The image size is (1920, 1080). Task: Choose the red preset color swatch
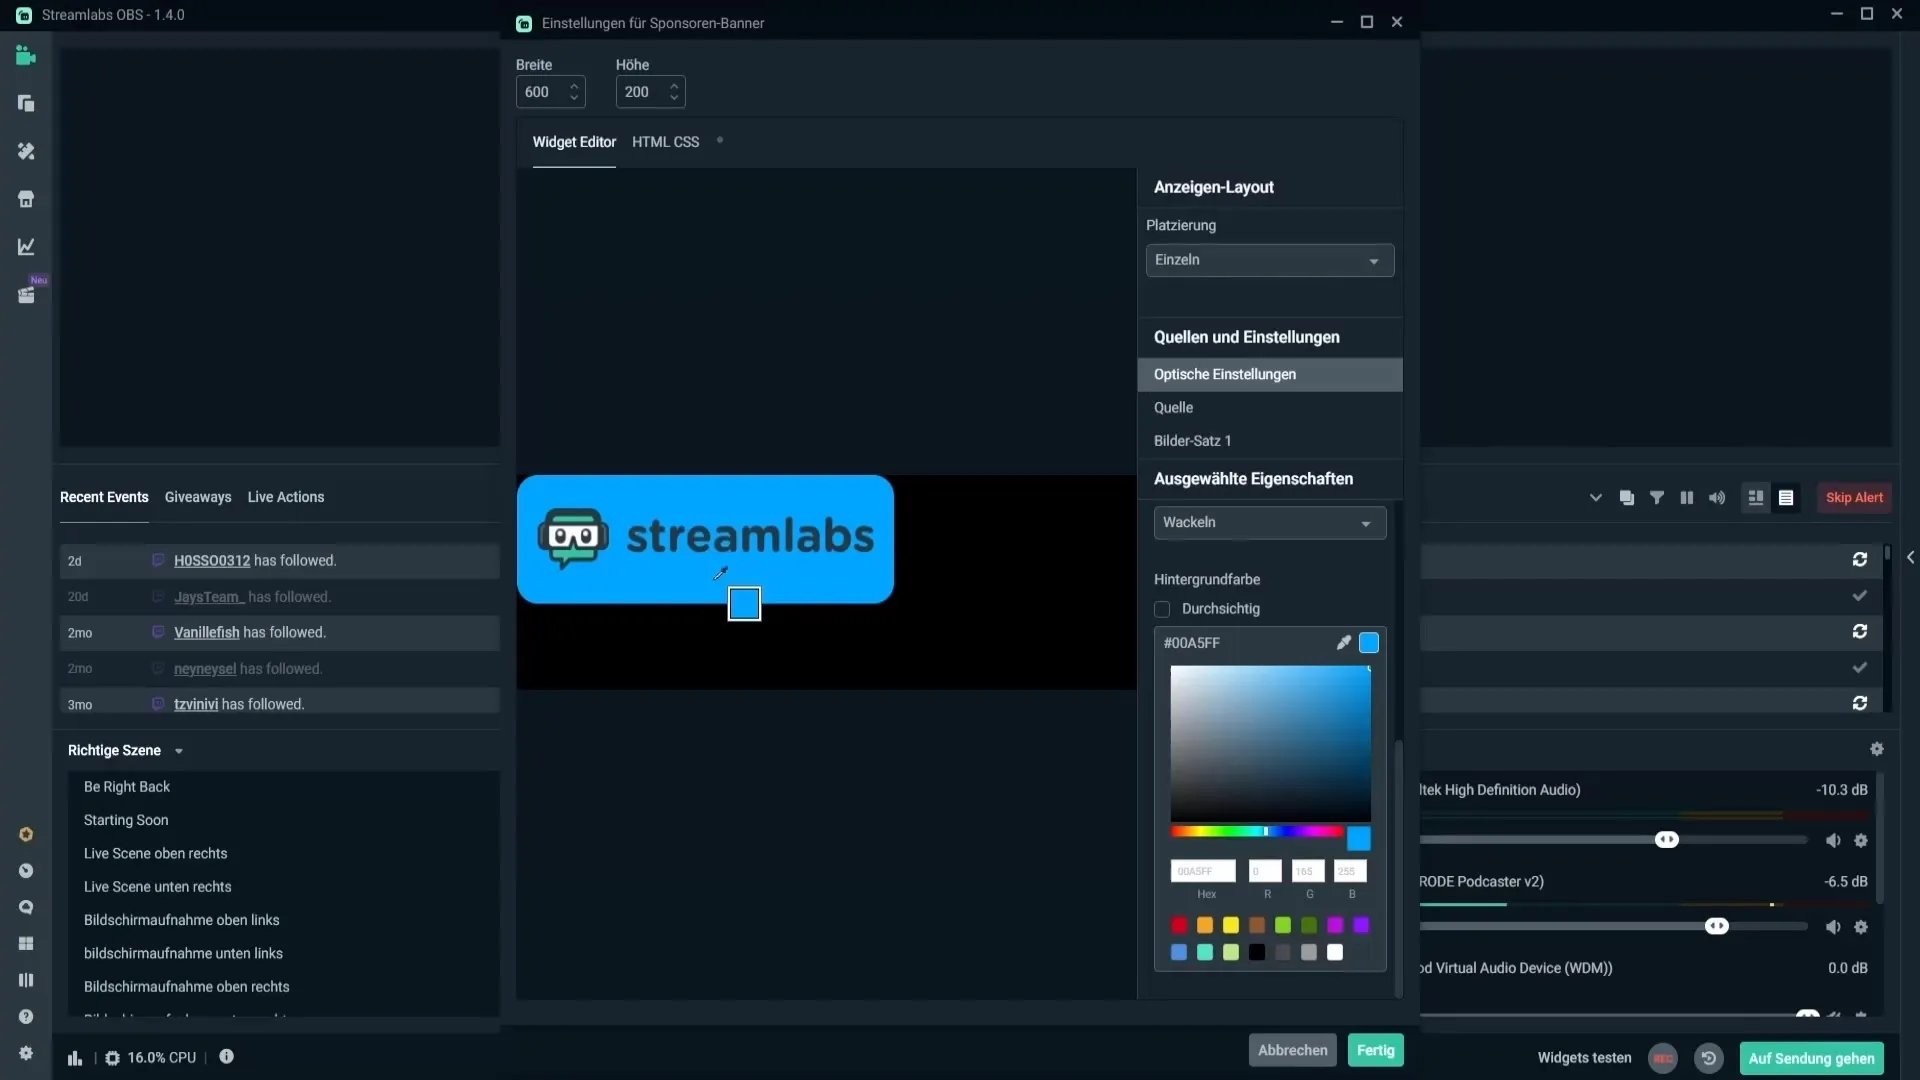point(1179,926)
